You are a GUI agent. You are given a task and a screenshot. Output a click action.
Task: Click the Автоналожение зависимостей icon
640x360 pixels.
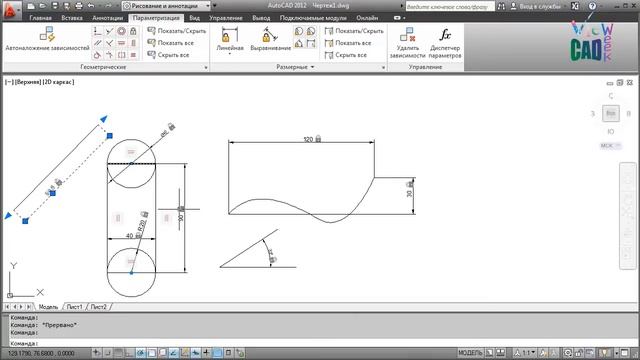47,35
